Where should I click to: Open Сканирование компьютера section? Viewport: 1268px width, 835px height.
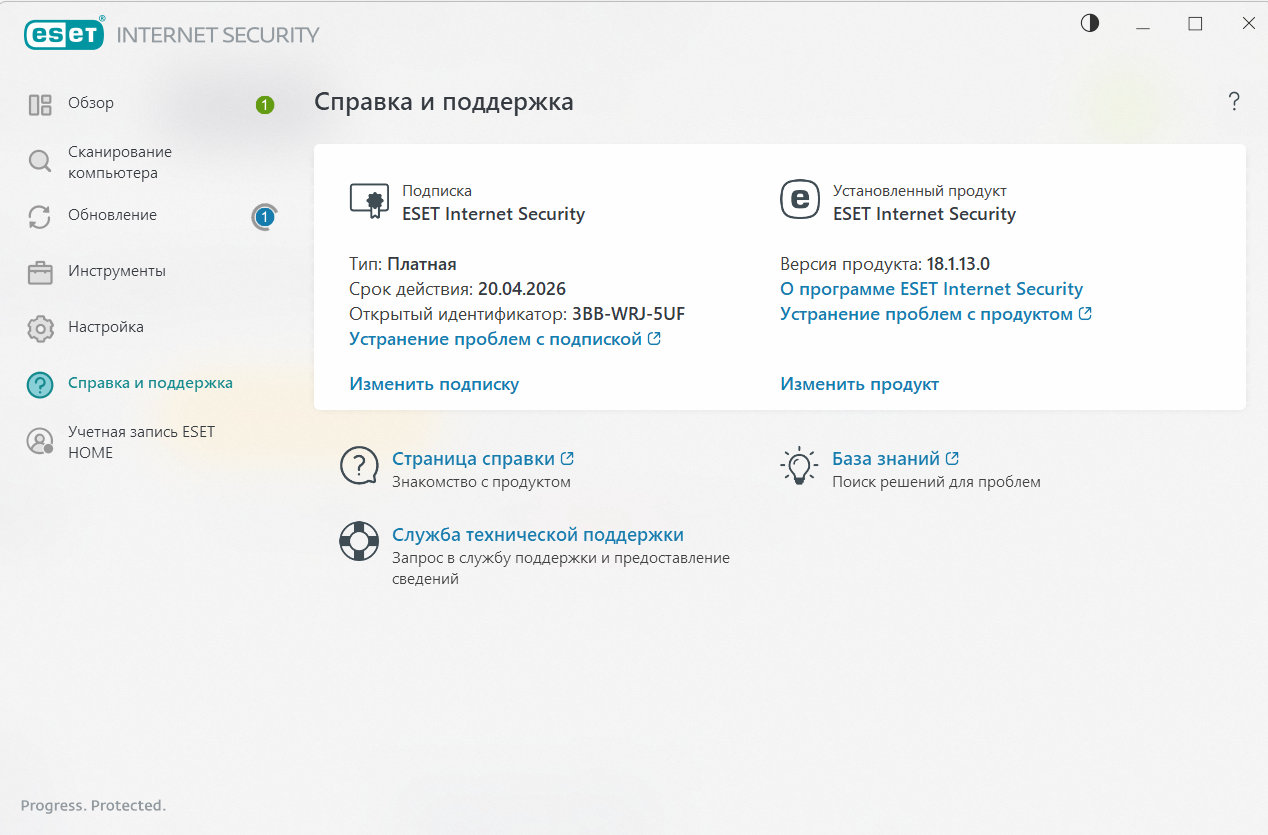120,162
